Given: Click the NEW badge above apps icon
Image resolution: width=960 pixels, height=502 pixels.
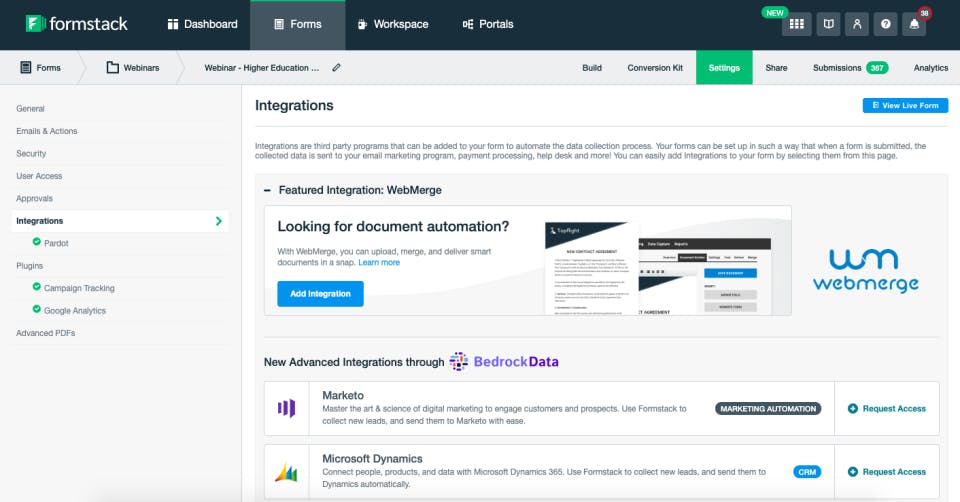Looking at the screenshot, I should point(774,13).
